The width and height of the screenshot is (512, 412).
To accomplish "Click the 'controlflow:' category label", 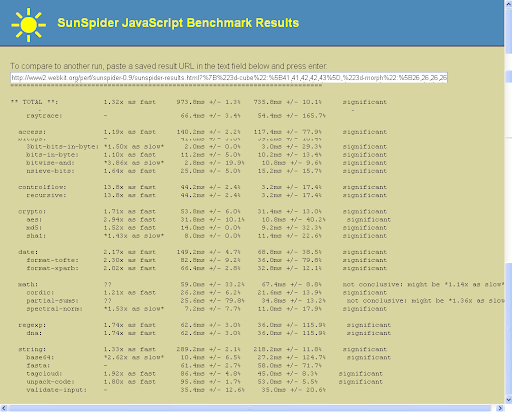I will click(42, 187).
